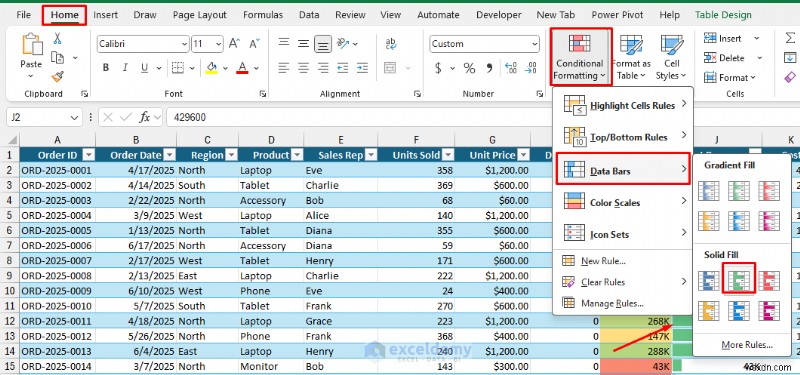Open Clear Rules submenu
The height and width of the screenshot is (375, 800).
(x=623, y=282)
